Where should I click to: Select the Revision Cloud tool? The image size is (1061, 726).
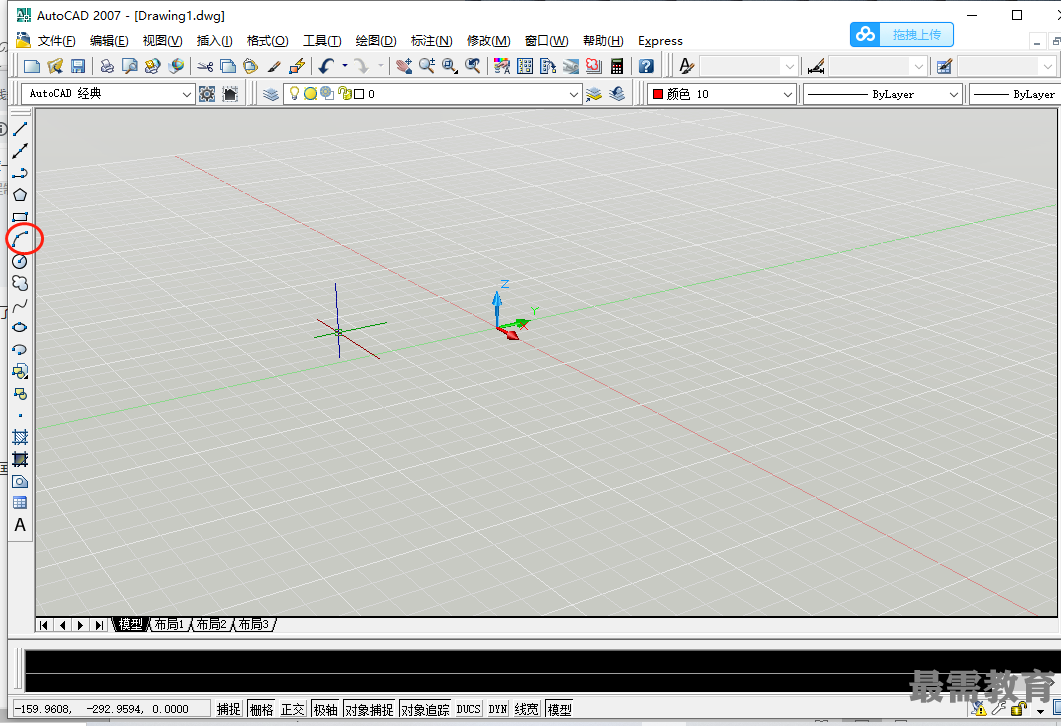[20, 283]
